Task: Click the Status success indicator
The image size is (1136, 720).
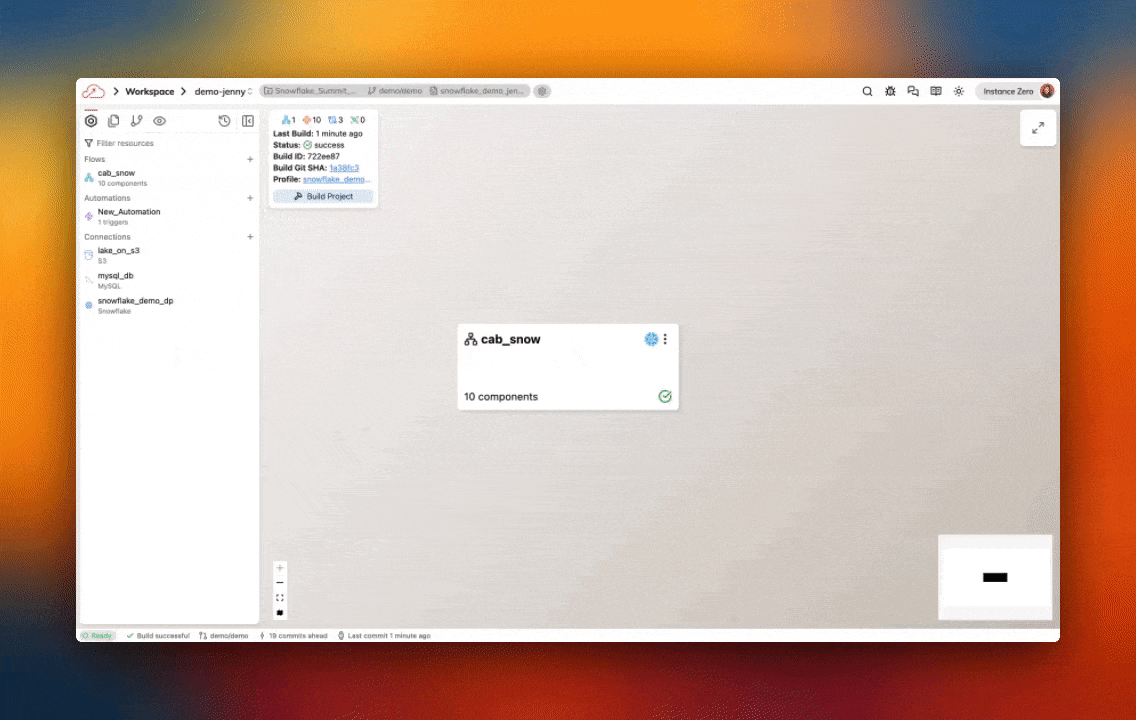Action: click(x=309, y=146)
